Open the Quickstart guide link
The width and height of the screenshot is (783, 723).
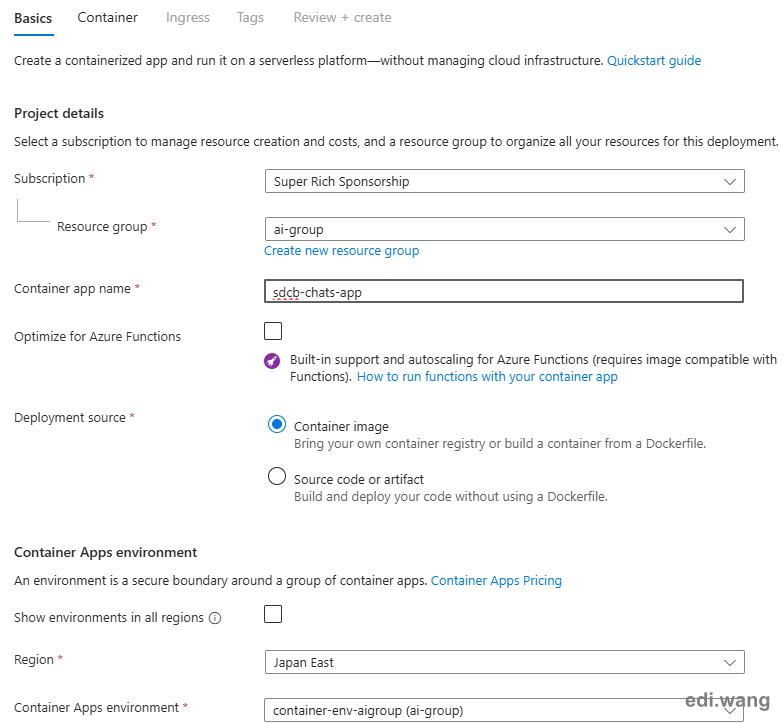point(654,60)
